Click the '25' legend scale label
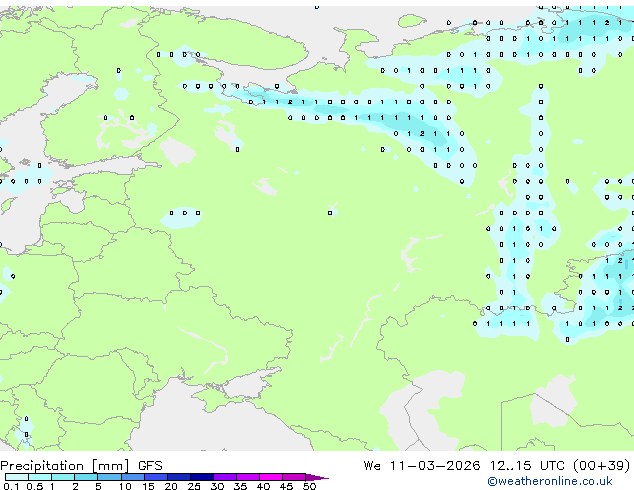Screen dimensions: 634x490 (x=194, y=486)
